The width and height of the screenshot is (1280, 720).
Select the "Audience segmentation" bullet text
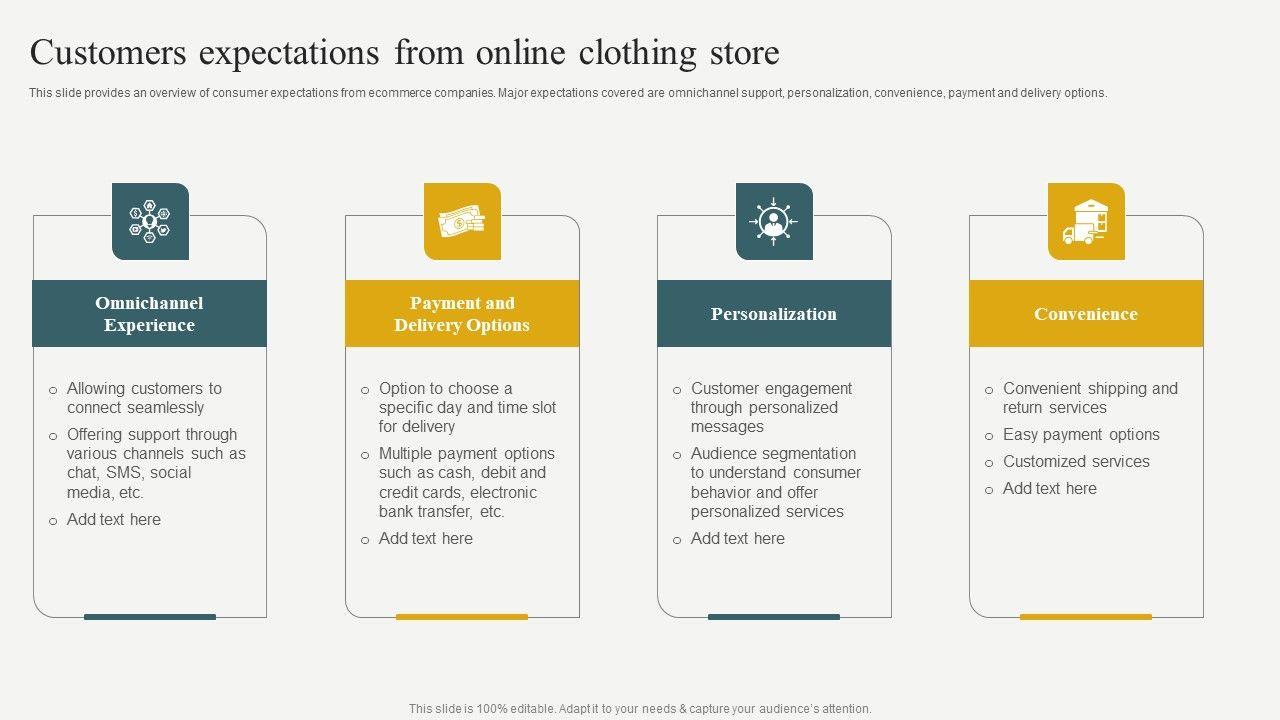[x=776, y=482]
